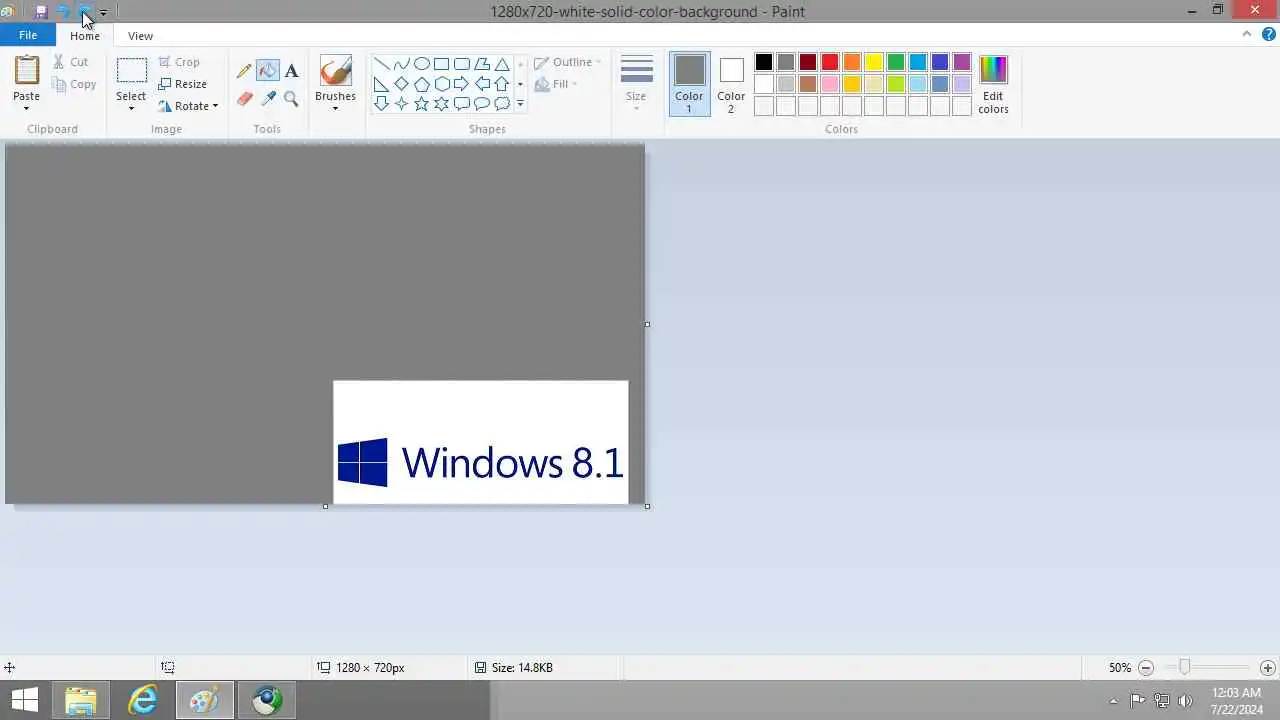
Task: Expand the Paste dropdown arrow
Action: [x=26, y=107]
